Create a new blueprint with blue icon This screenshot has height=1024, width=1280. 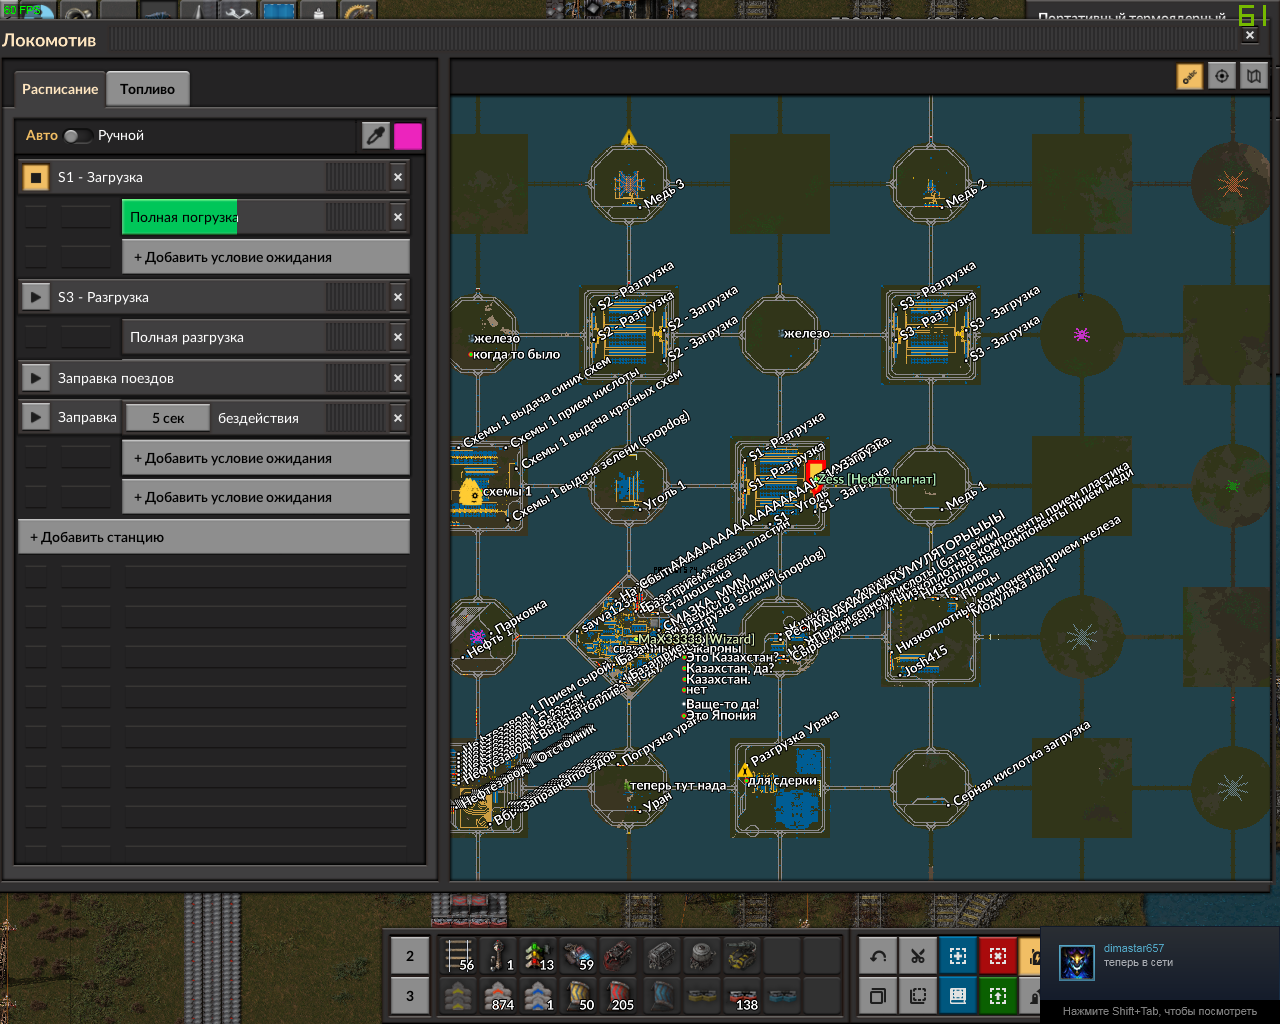pos(958,956)
